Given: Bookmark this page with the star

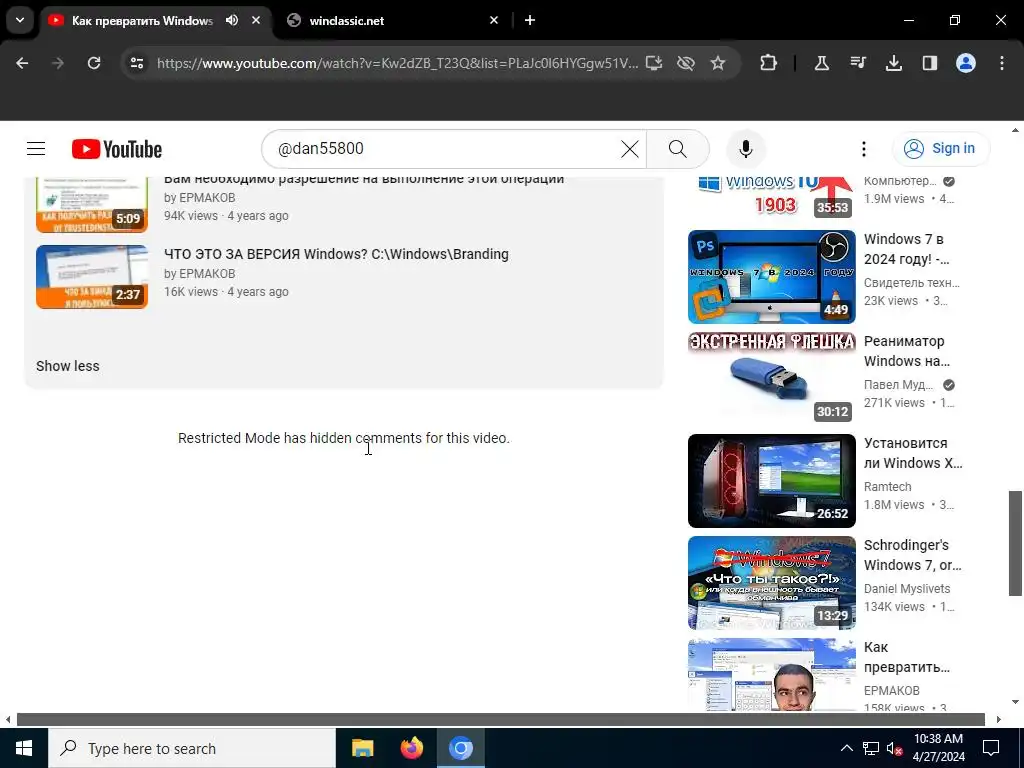Looking at the screenshot, I should [x=718, y=63].
